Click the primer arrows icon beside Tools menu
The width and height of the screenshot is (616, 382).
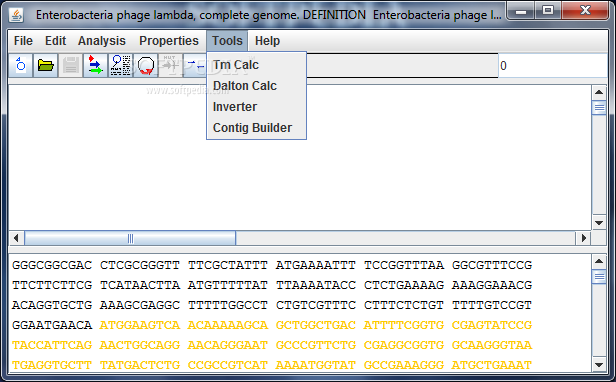pos(195,65)
